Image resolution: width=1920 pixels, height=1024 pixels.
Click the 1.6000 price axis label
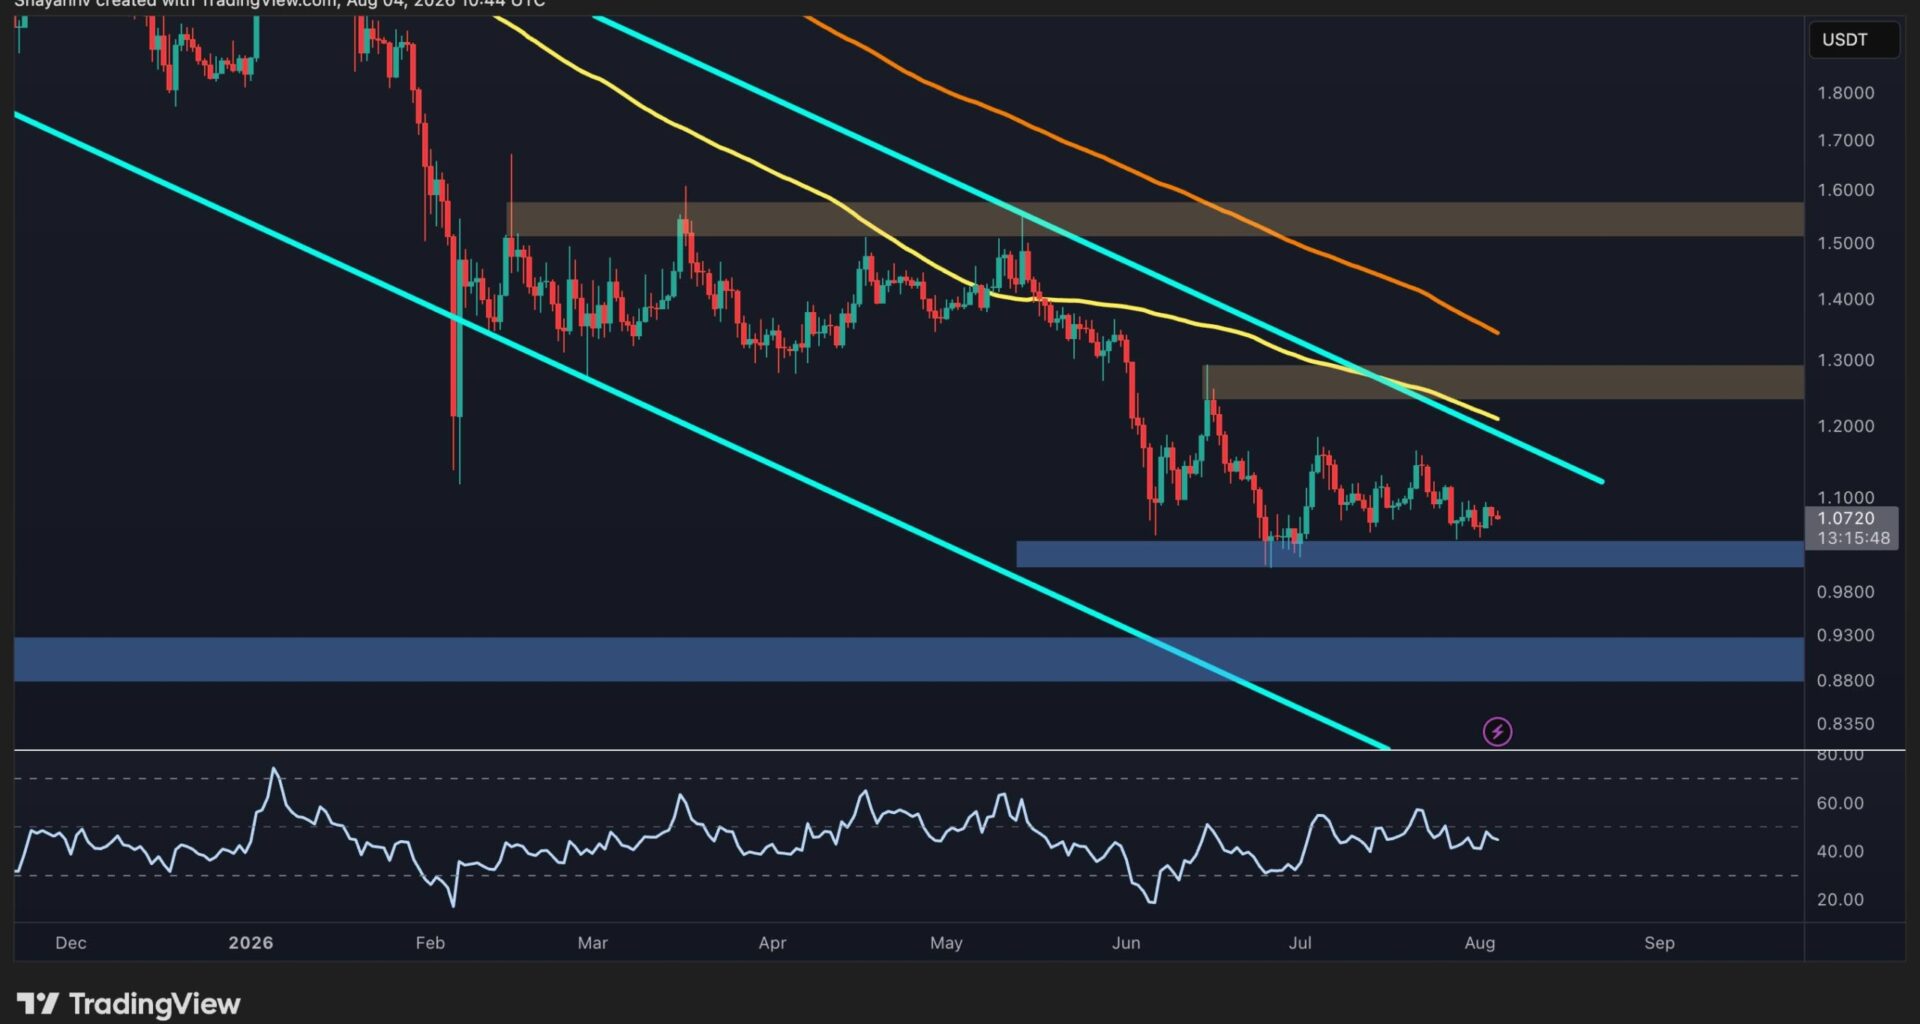(x=1846, y=190)
